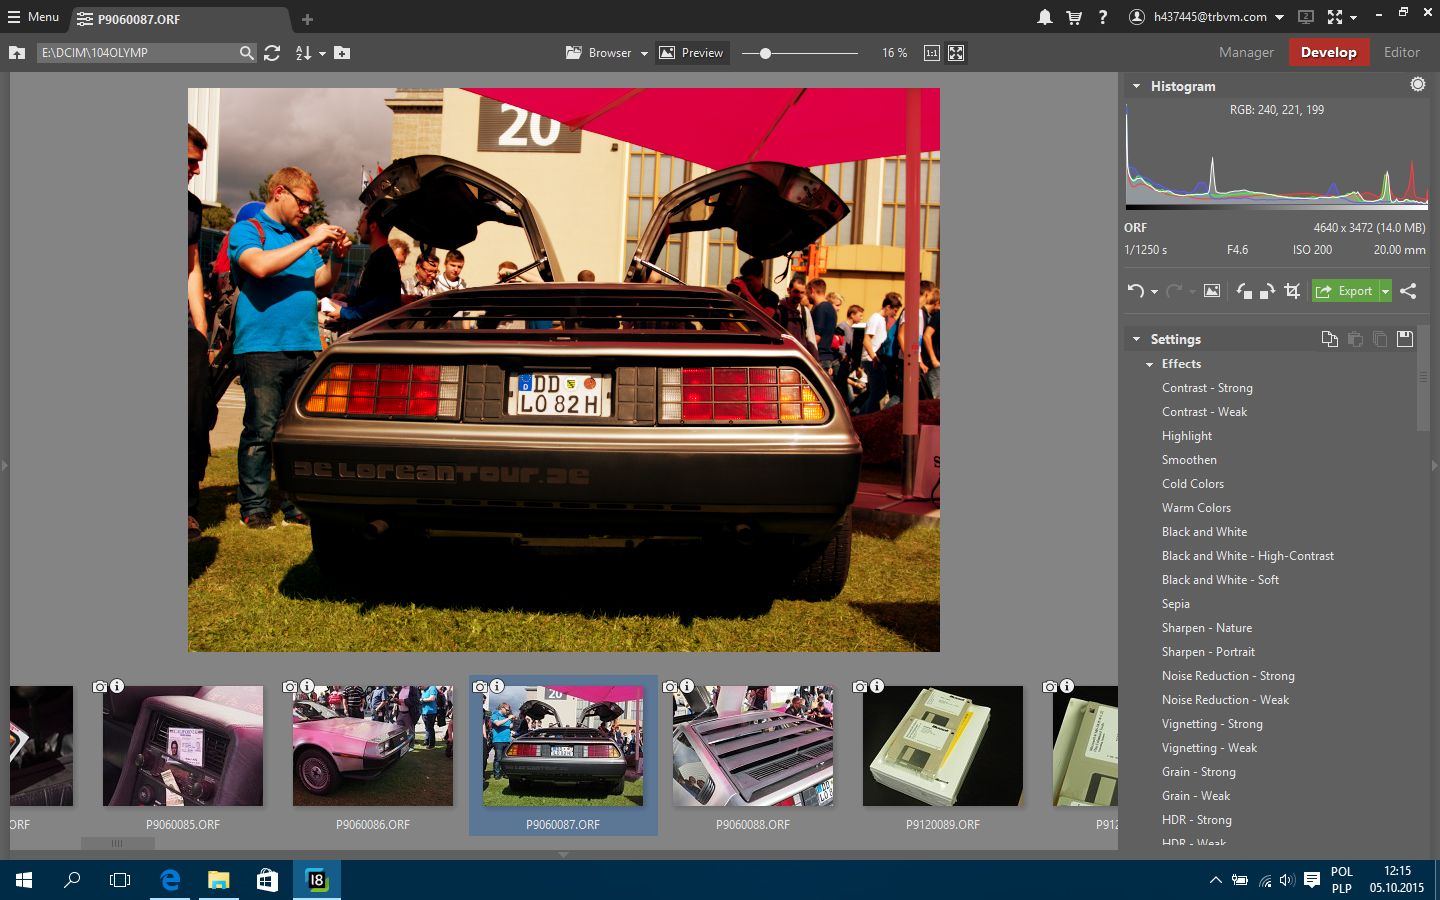Screen dimensions: 1440x900
Task: Collapse the Effects group
Action: pyautogui.click(x=1150, y=364)
